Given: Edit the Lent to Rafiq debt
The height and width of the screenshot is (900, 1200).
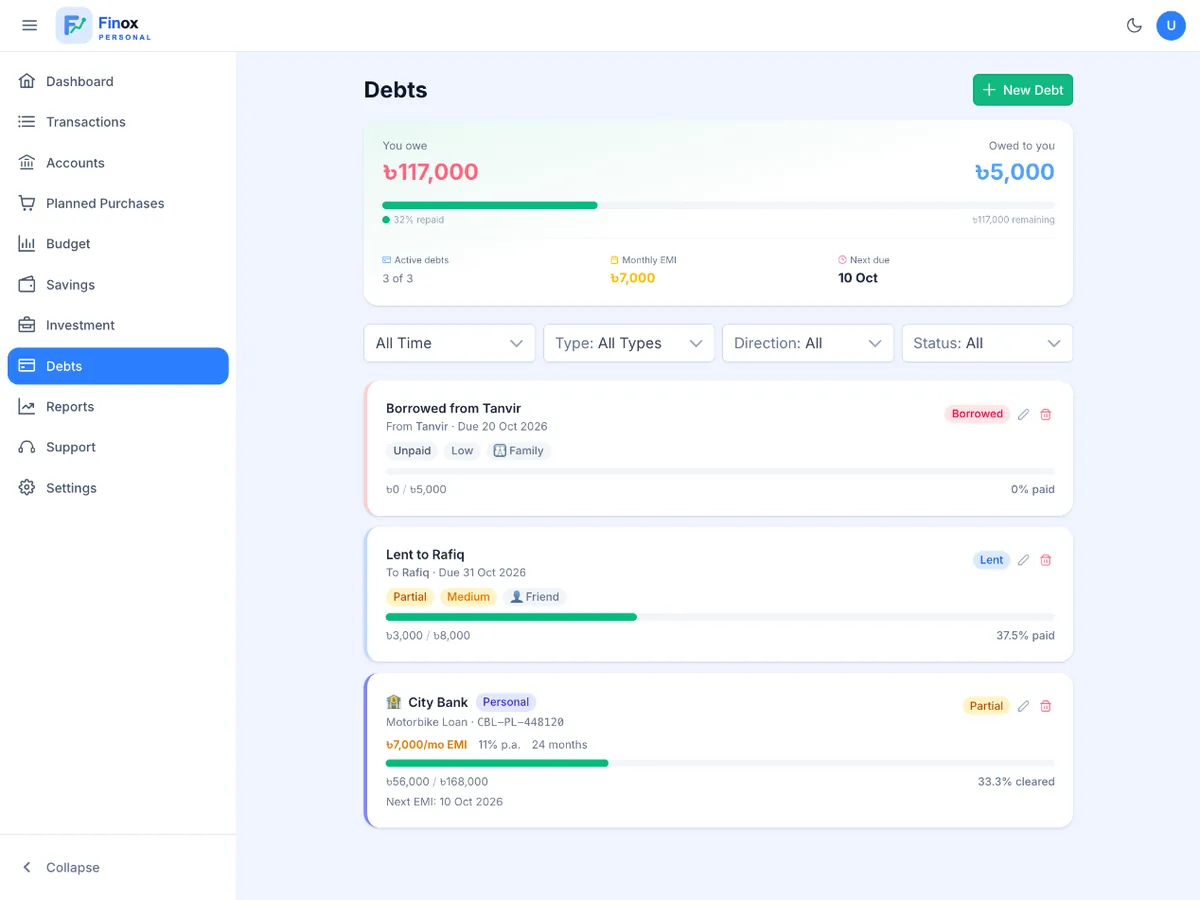Looking at the screenshot, I should 1023,560.
